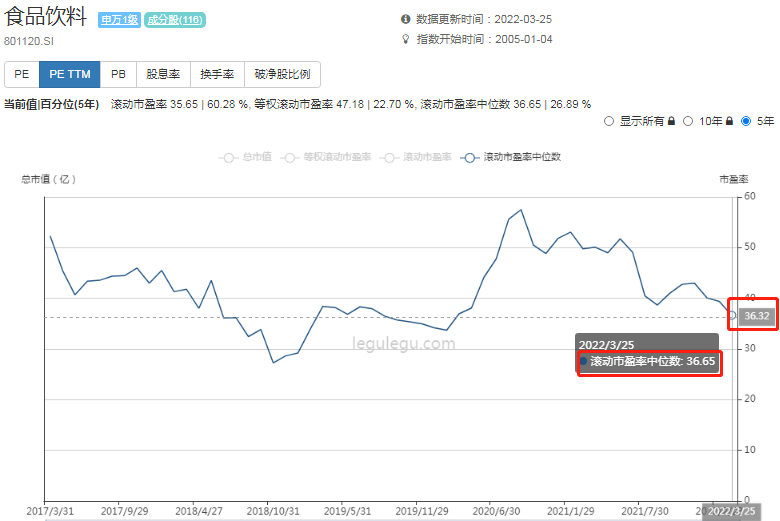Click the 2018/10/31 x-axis date label
The width and height of the screenshot is (780, 521).
click(x=273, y=511)
